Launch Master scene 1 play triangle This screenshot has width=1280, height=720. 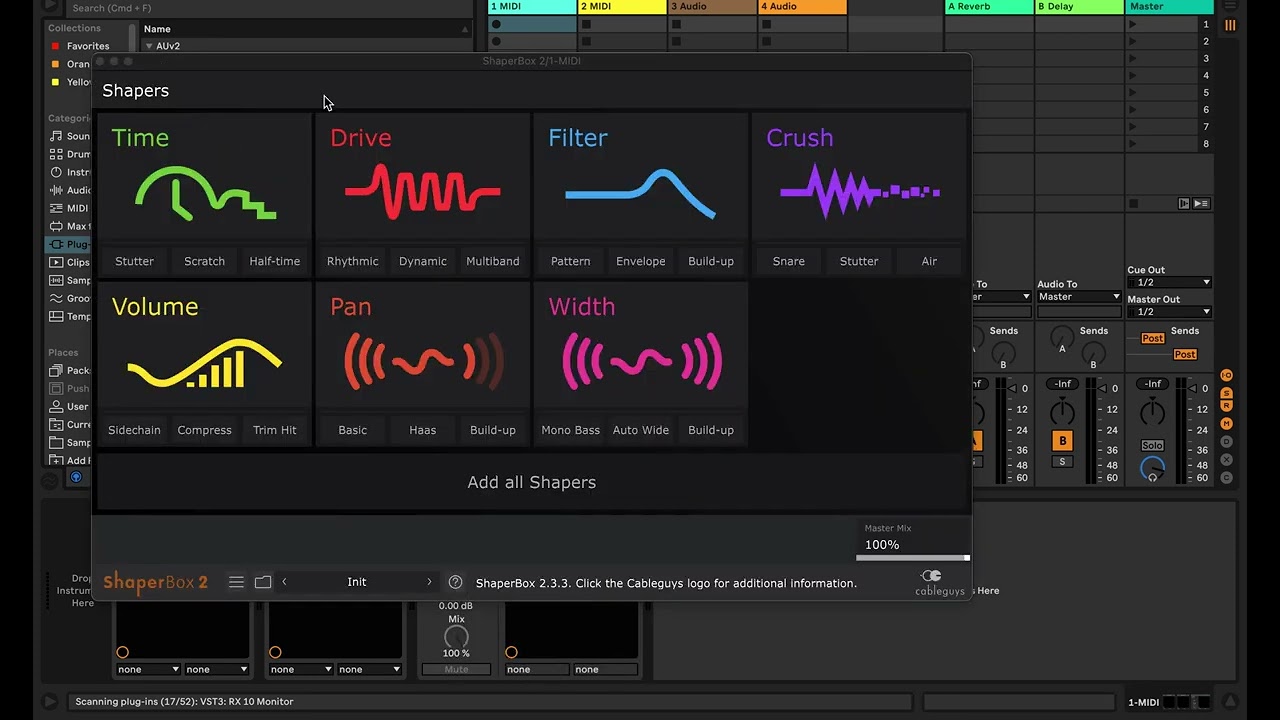(x=1132, y=24)
